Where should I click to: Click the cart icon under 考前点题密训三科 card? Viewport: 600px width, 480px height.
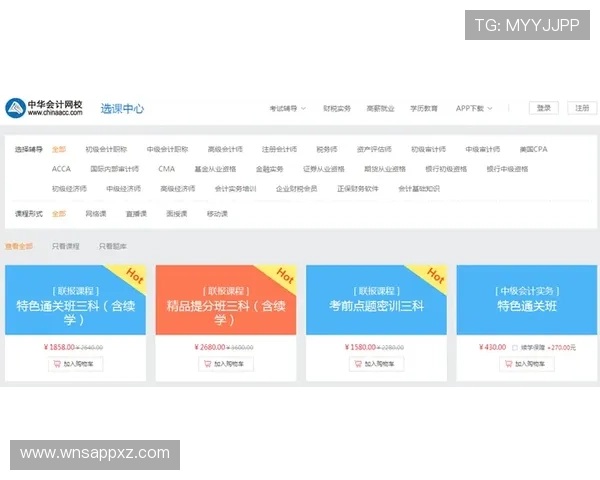click(x=358, y=364)
